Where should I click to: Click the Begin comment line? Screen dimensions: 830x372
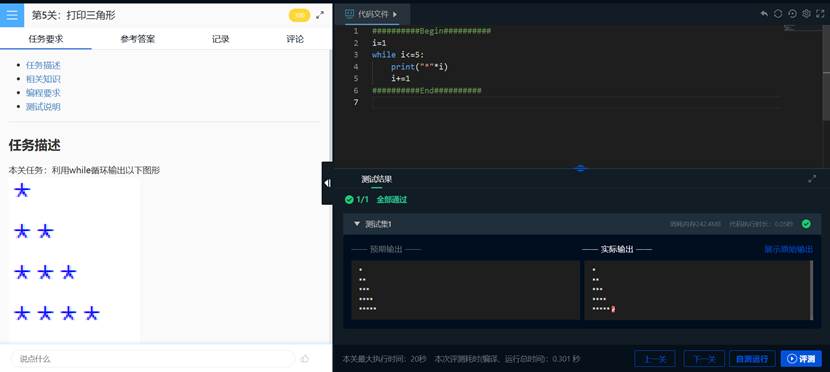click(431, 31)
